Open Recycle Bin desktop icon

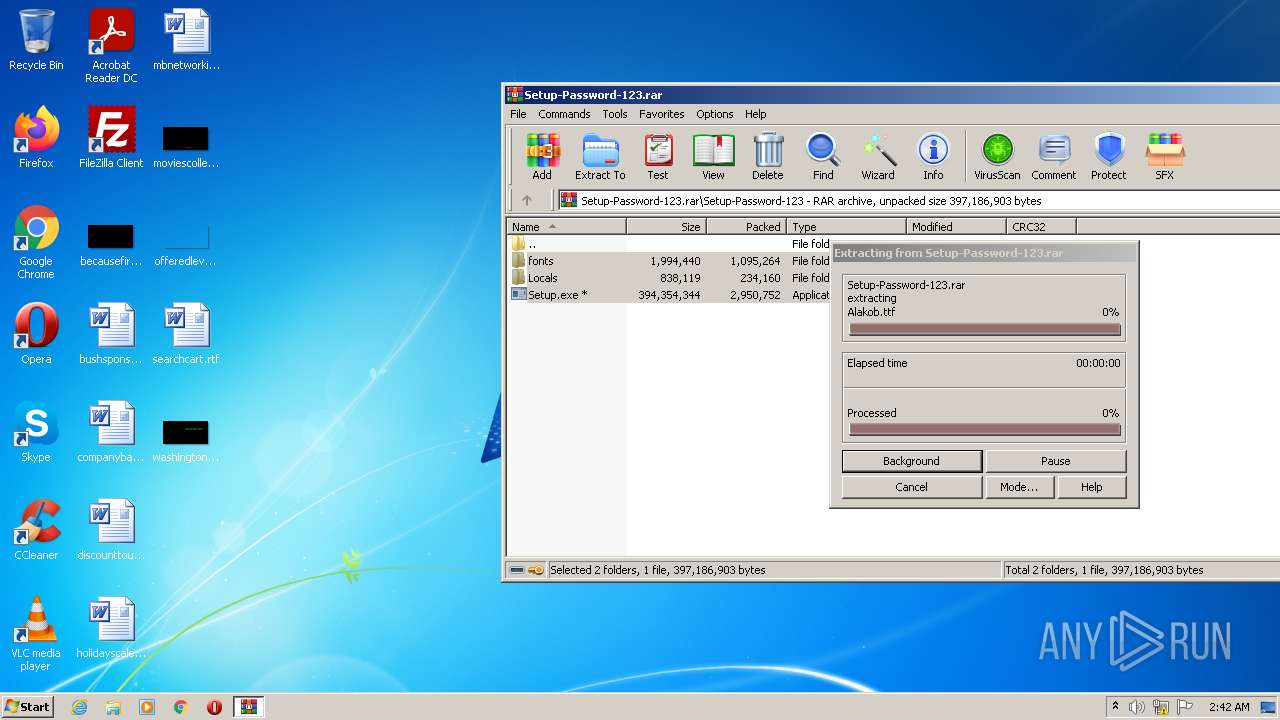36,40
